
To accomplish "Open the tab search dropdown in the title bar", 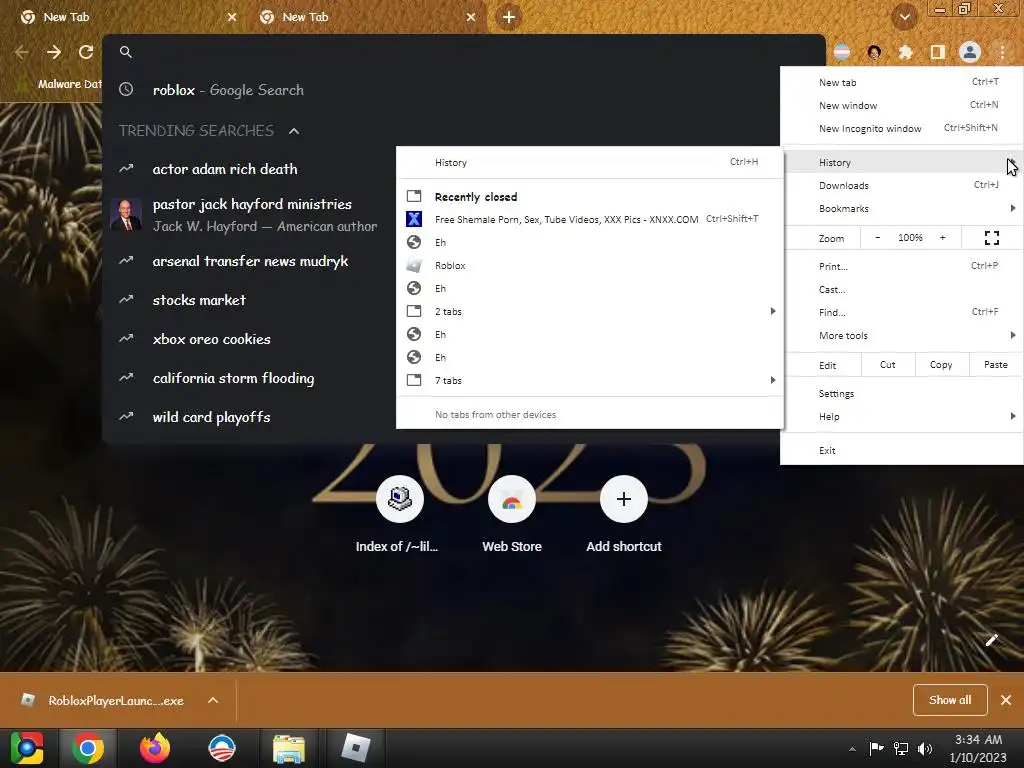I will 904,17.
